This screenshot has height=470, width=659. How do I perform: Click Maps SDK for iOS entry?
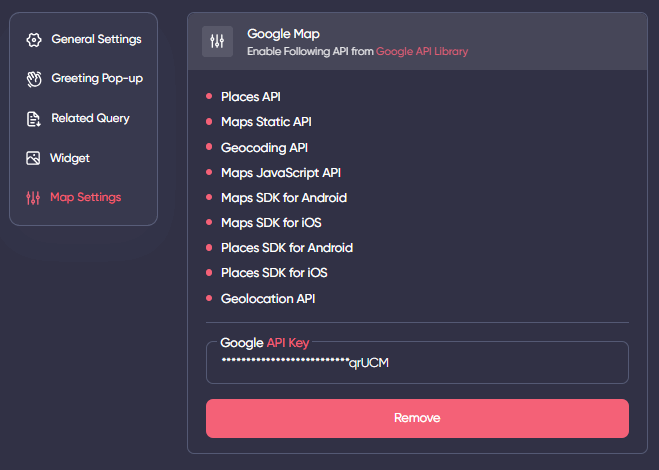click(271, 223)
